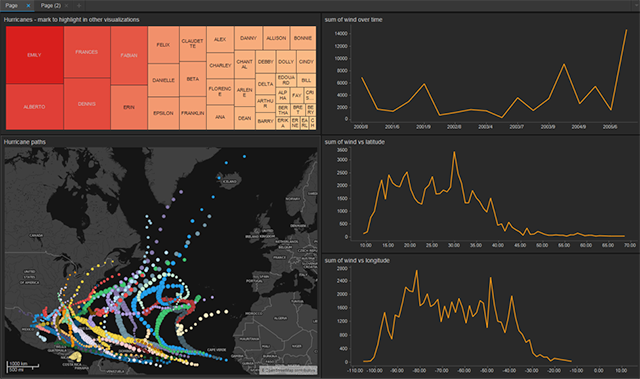Viewport: 640px width, 379px height.
Task: Mark the CINDY hurricane tile
Action: click(x=306, y=62)
